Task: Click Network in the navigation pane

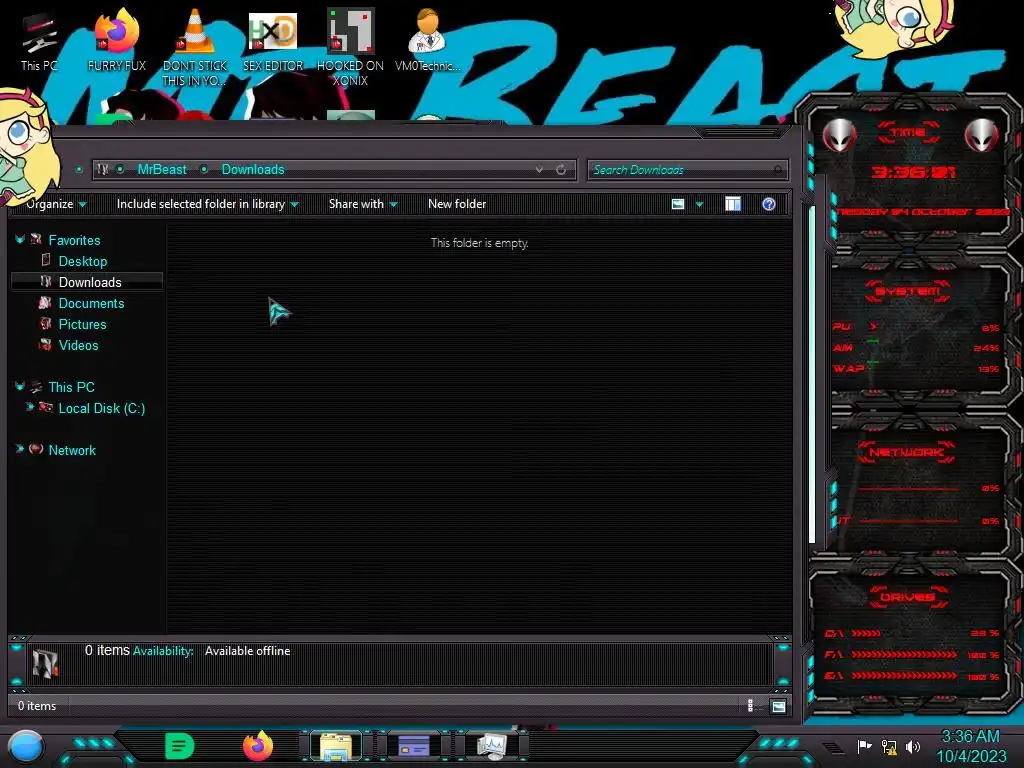Action: coord(72,451)
